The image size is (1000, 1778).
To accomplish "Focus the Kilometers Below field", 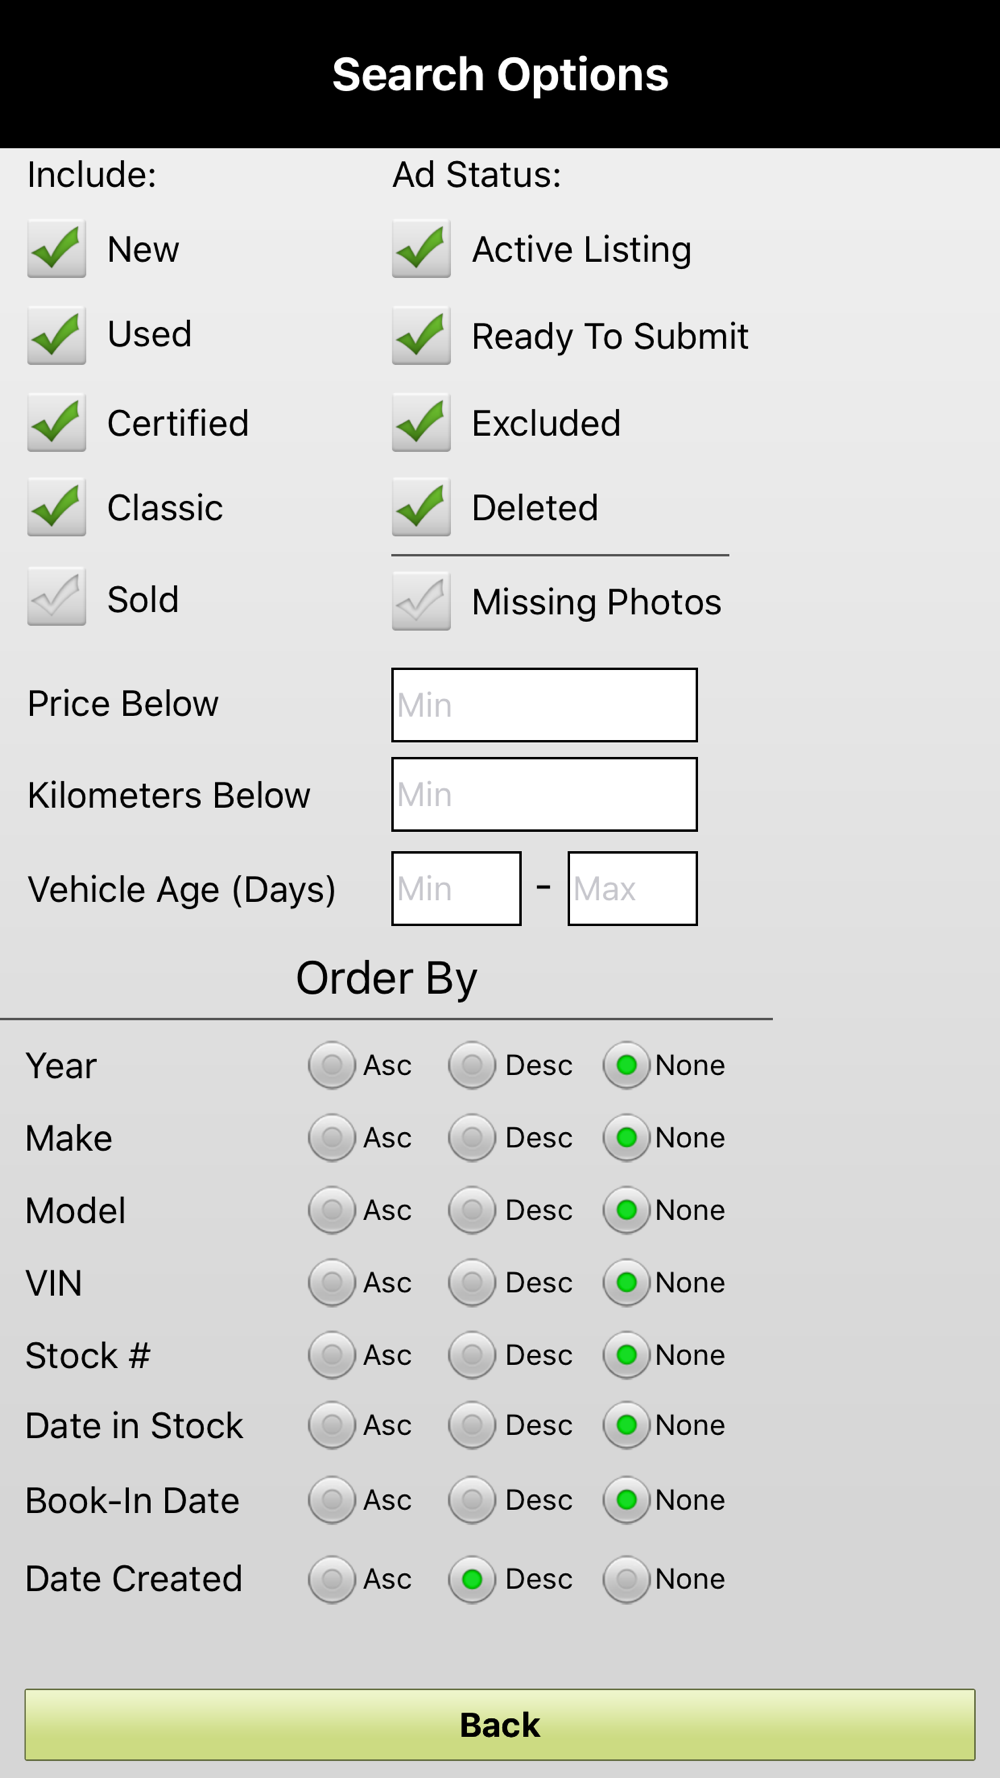I will click(544, 794).
